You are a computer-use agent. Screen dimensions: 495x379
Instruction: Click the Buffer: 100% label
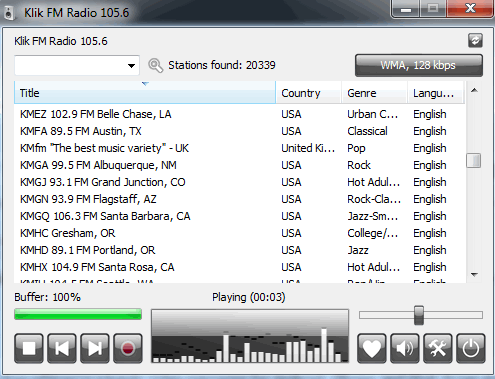[x=47, y=297]
